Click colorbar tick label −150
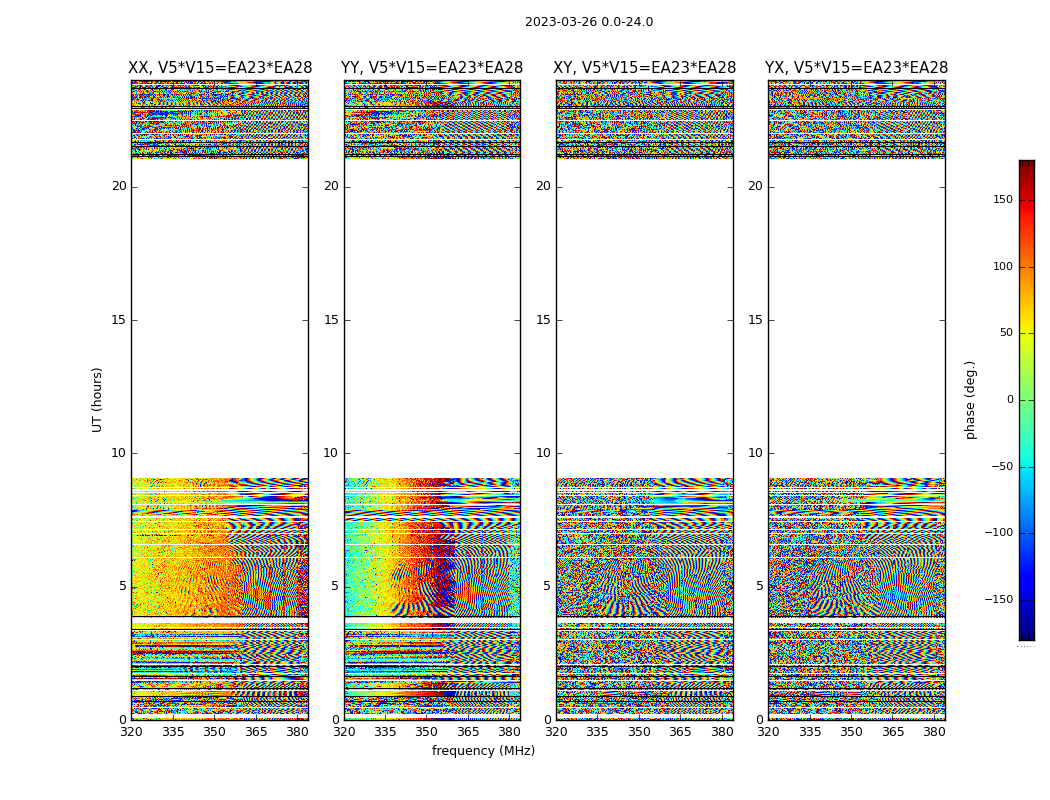This screenshot has width=1050, height=800. pyautogui.click(x=998, y=599)
